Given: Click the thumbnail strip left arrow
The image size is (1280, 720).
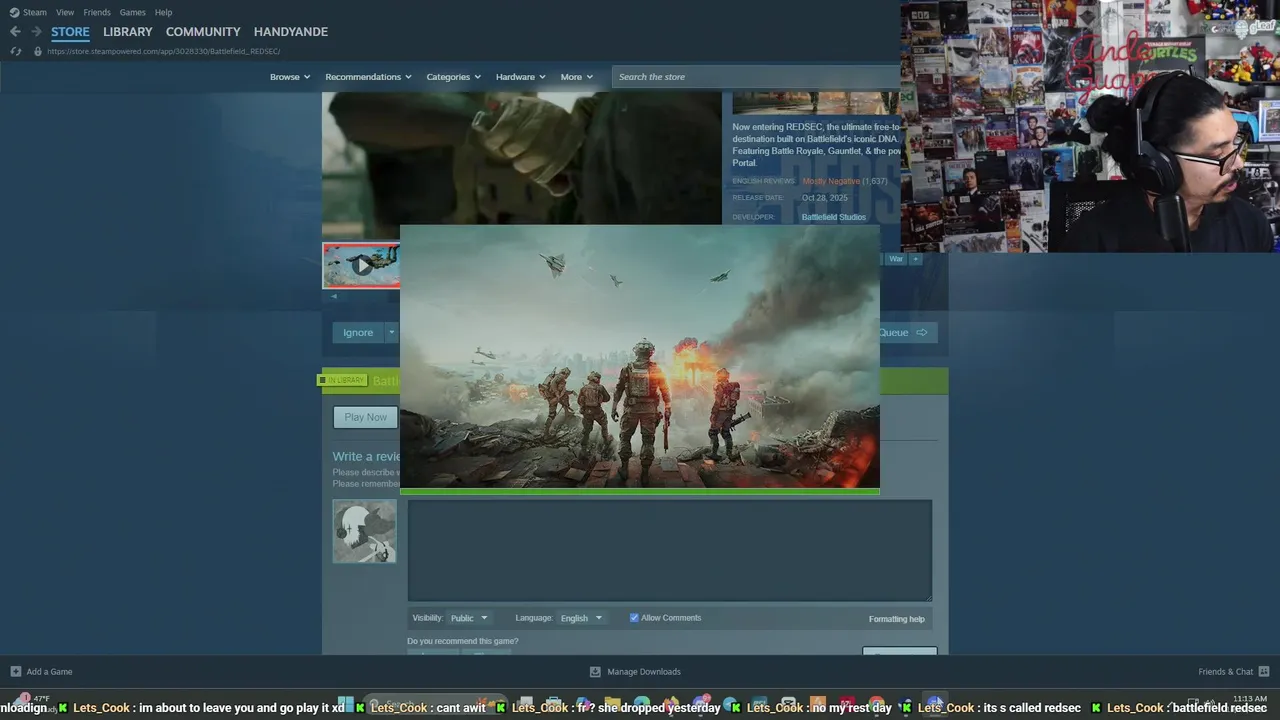Looking at the screenshot, I should (x=333, y=296).
